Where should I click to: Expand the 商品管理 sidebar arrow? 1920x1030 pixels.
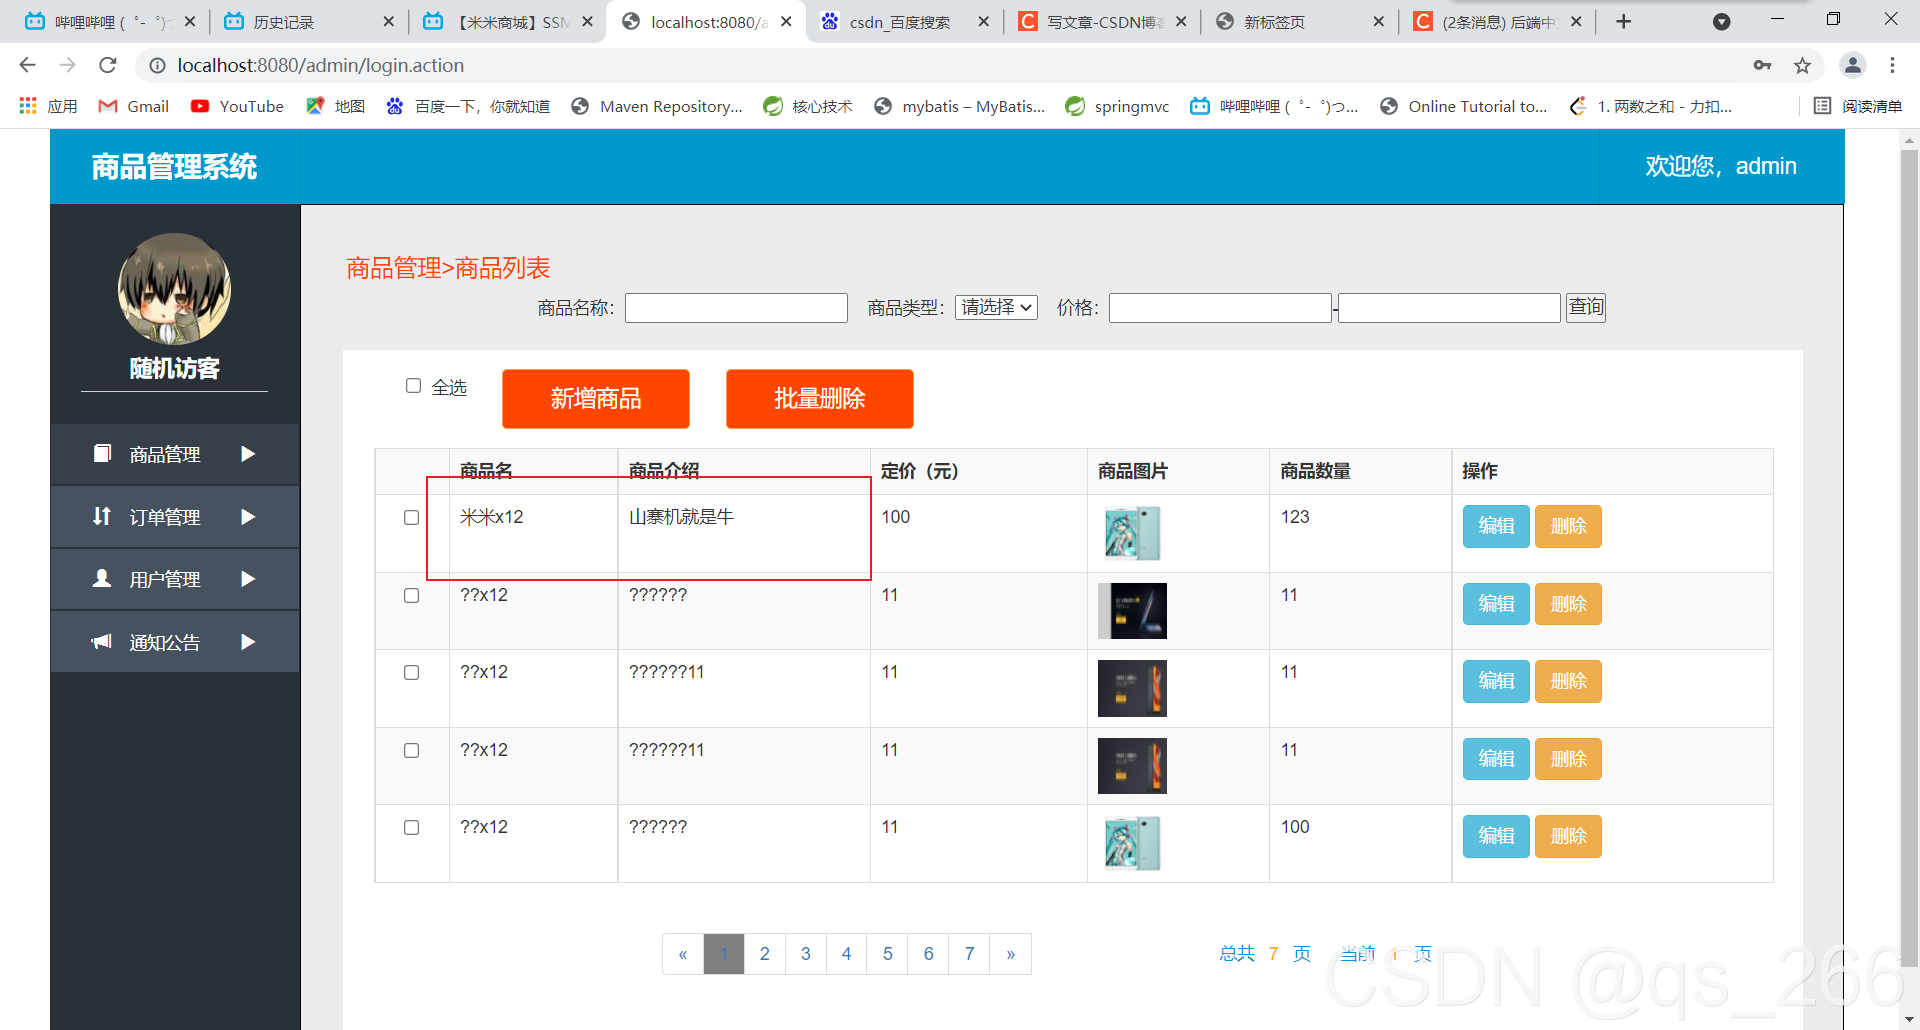pyautogui.click(x=248, y=454)
